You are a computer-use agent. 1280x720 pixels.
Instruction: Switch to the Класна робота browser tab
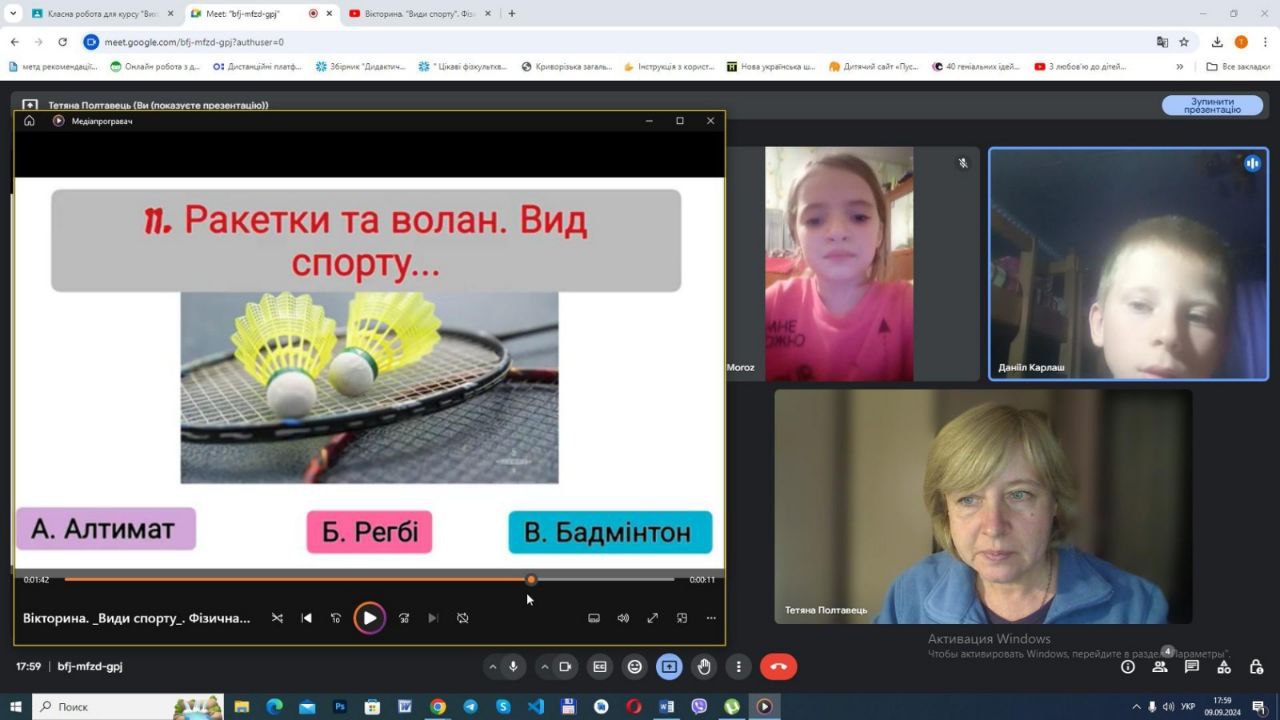pyautogui.click(x=100, y=14)
